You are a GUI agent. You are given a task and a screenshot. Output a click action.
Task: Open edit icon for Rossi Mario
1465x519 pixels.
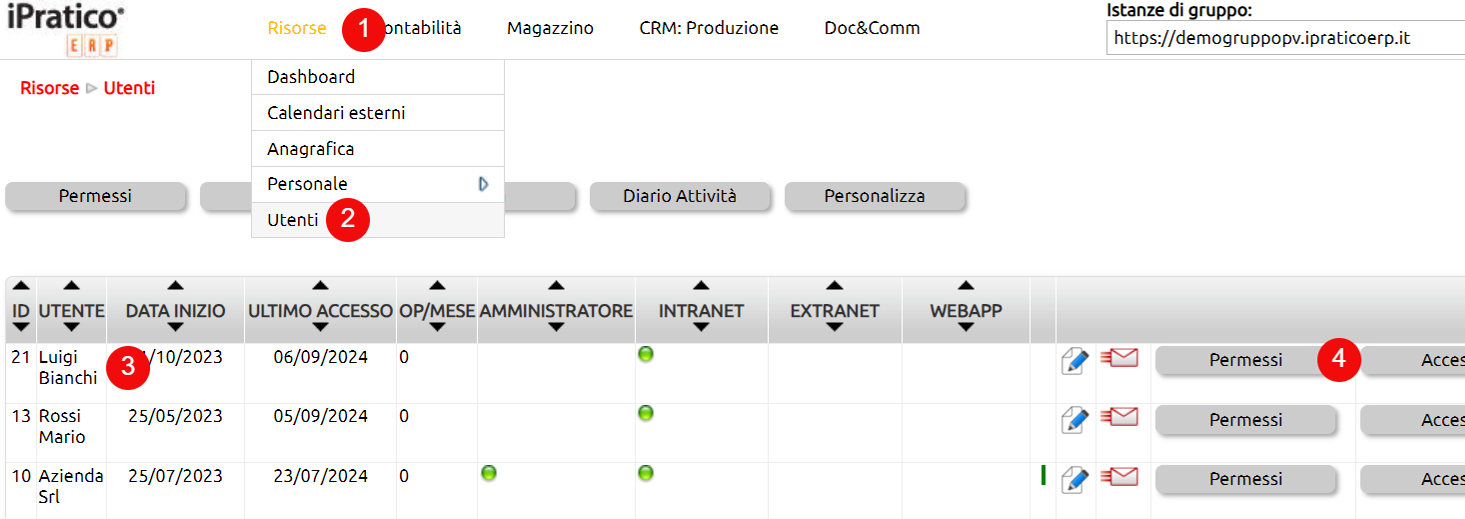[1074, 420]
